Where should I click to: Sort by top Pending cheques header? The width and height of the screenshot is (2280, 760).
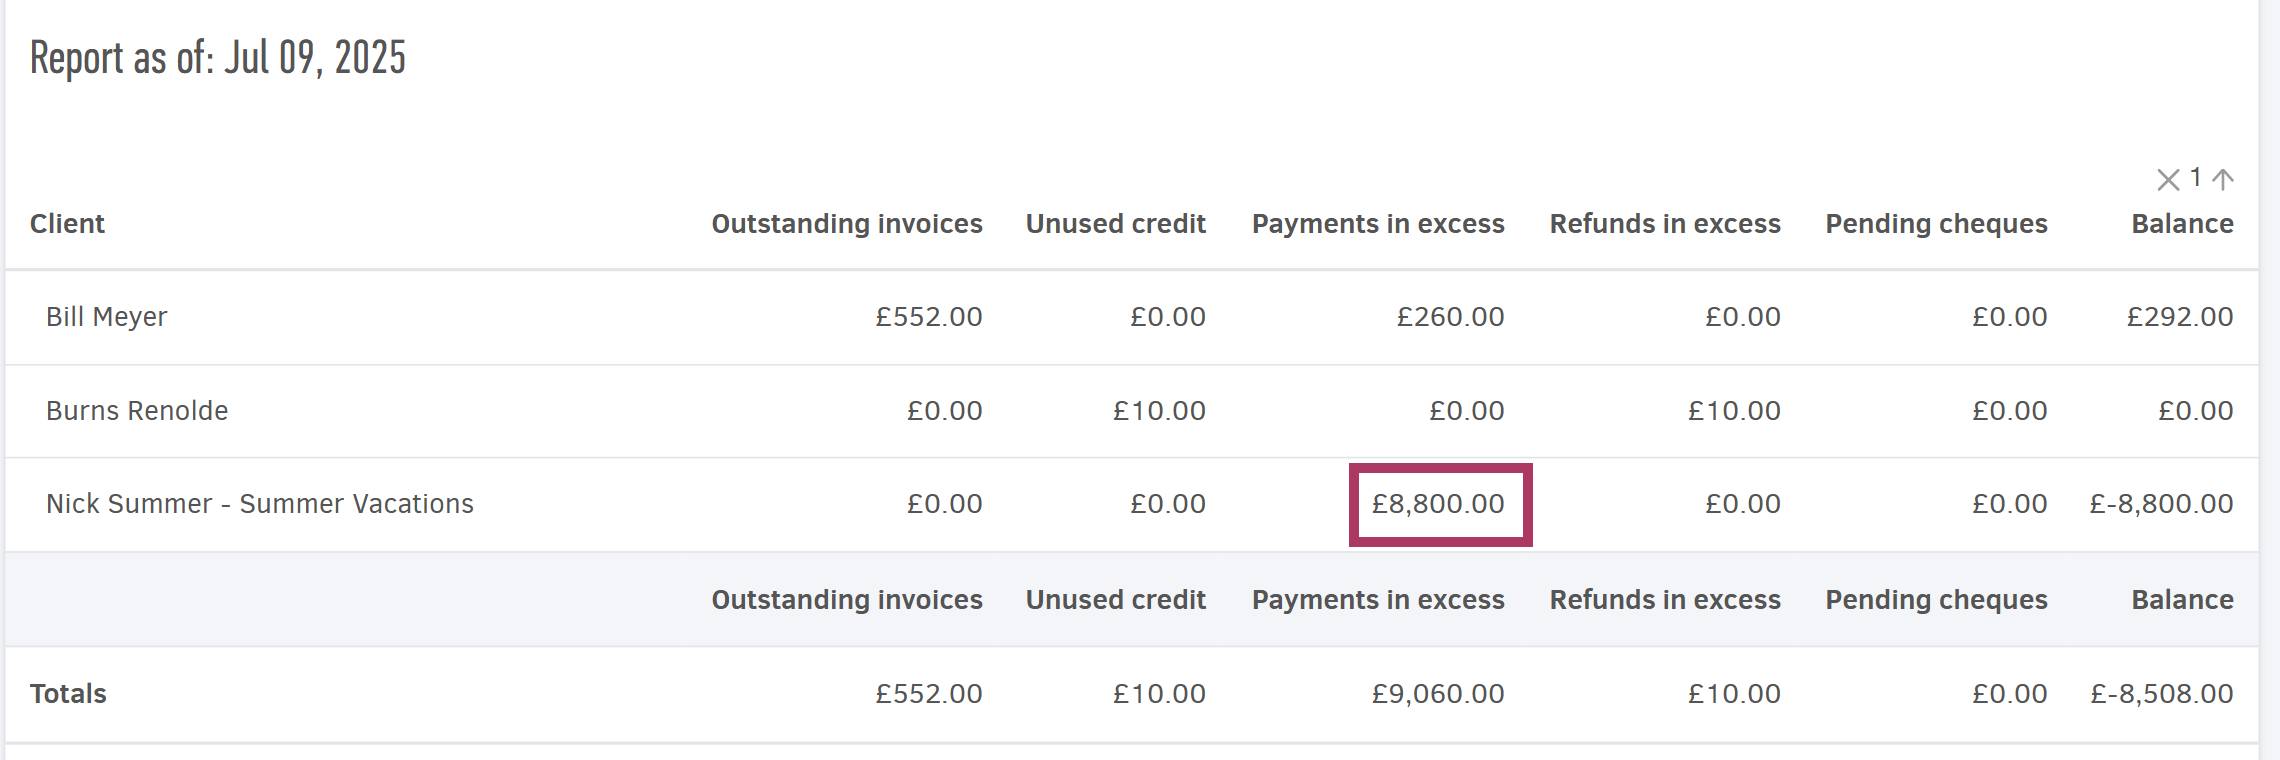tap(1936, 224)
